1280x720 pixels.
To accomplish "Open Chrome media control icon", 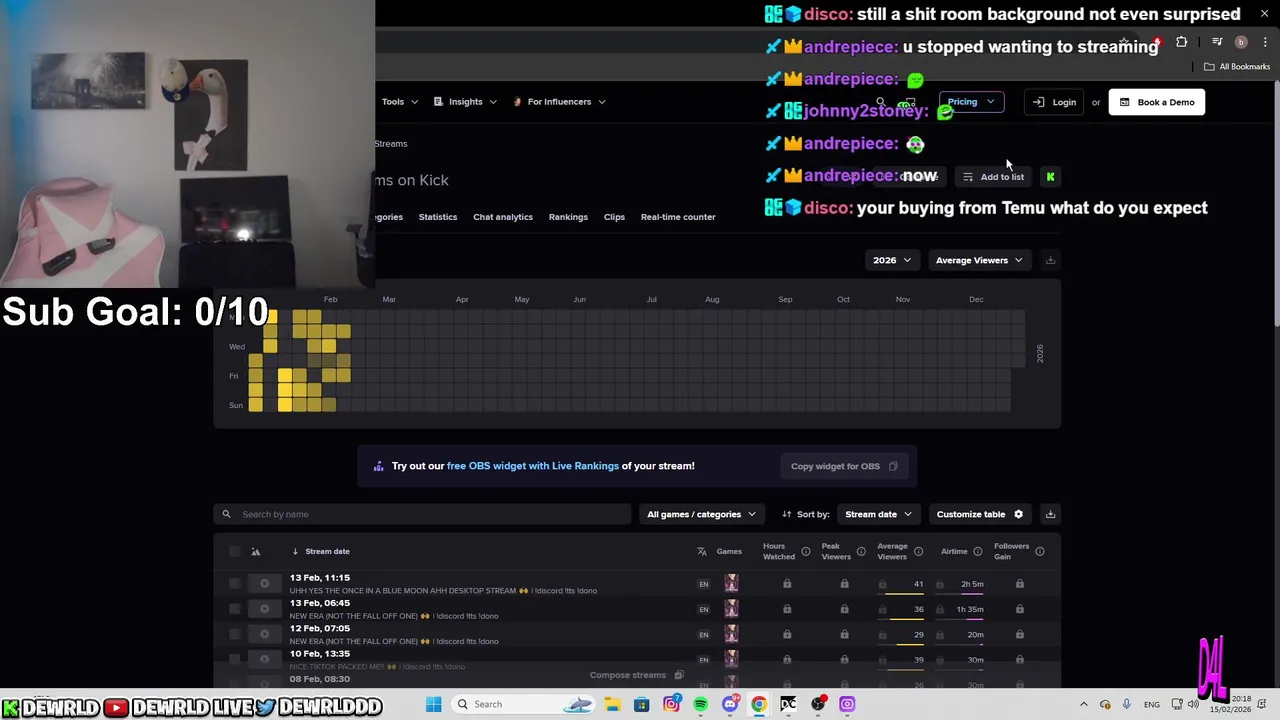I will (x=1217, y=42).
